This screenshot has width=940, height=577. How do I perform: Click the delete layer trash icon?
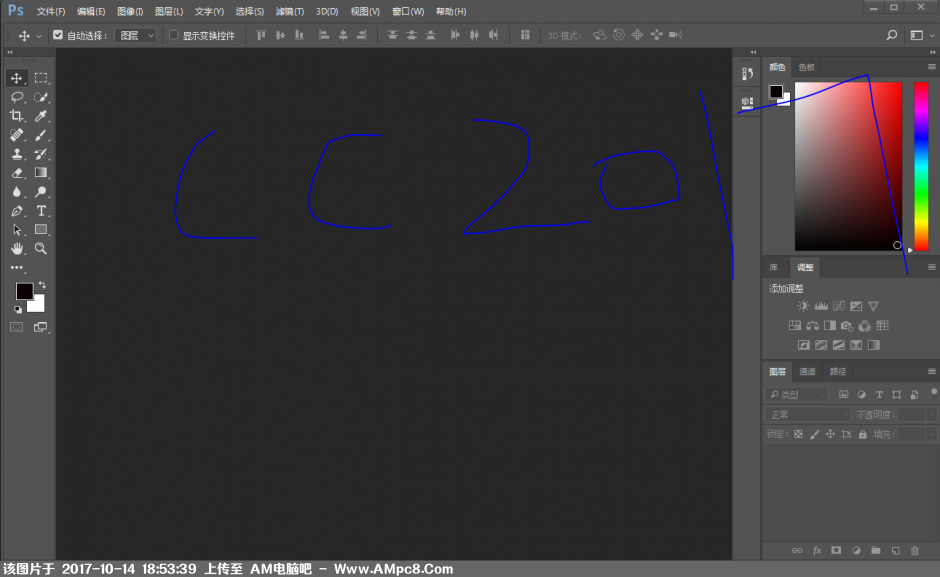coord(915,551)
